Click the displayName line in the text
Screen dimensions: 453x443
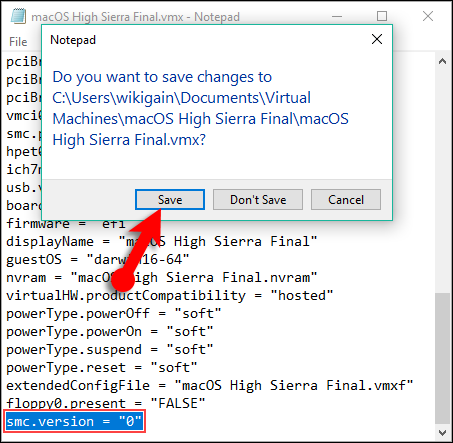[x=162, y=241]
